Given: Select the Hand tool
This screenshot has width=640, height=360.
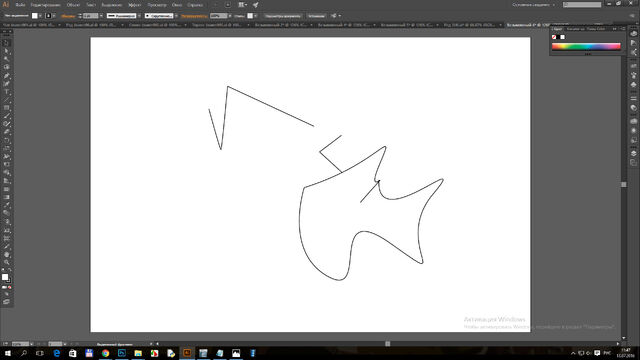Looking at the screenshot, I should (x=7, y=255).
